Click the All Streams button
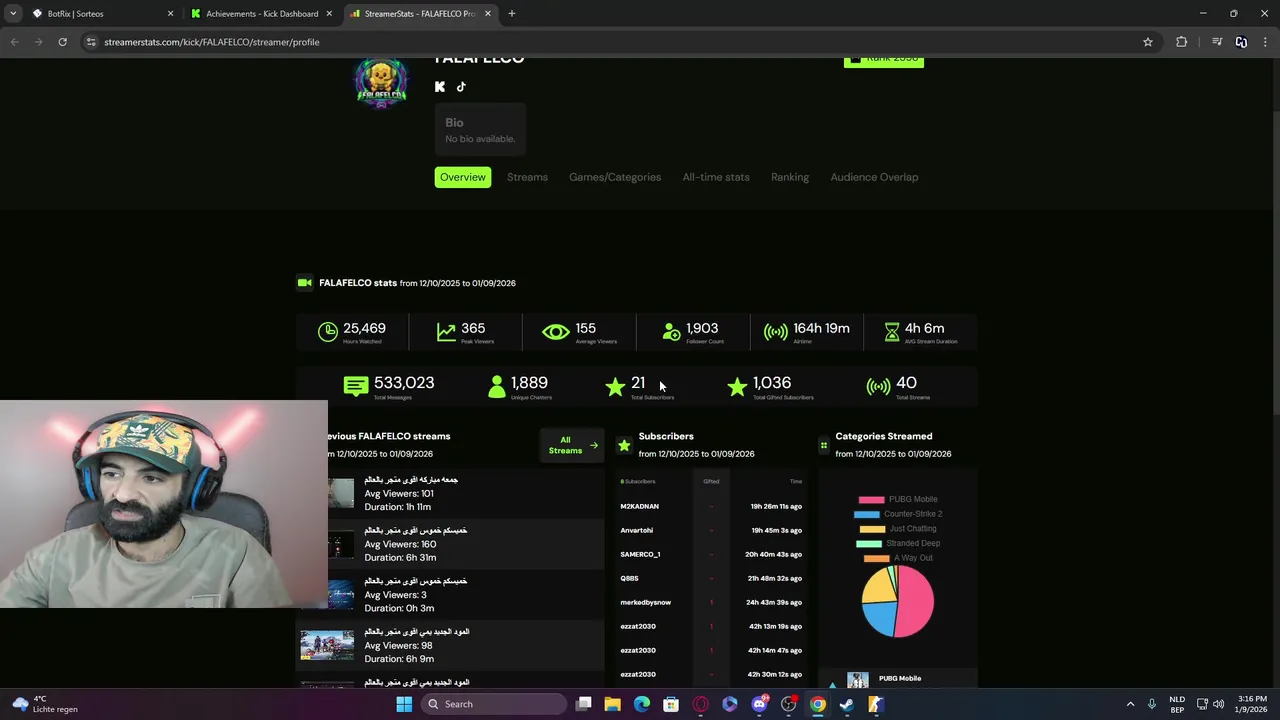Screen dimensions: 1280x720 [572, 445]
